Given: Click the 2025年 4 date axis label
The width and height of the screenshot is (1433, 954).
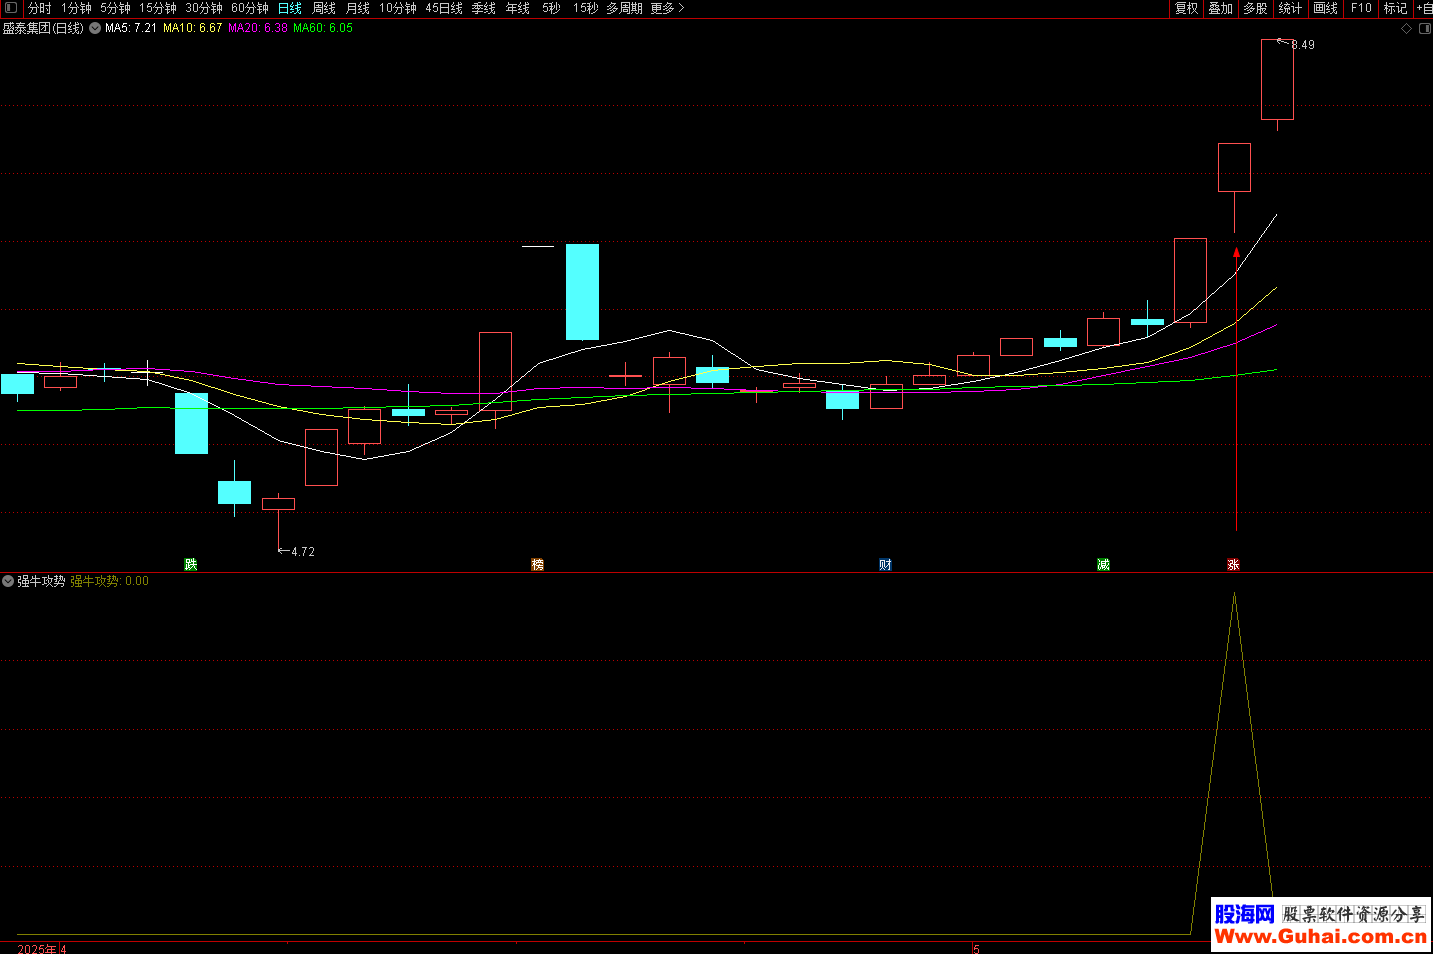Looking at the screenshot, I should pos(42,949).
